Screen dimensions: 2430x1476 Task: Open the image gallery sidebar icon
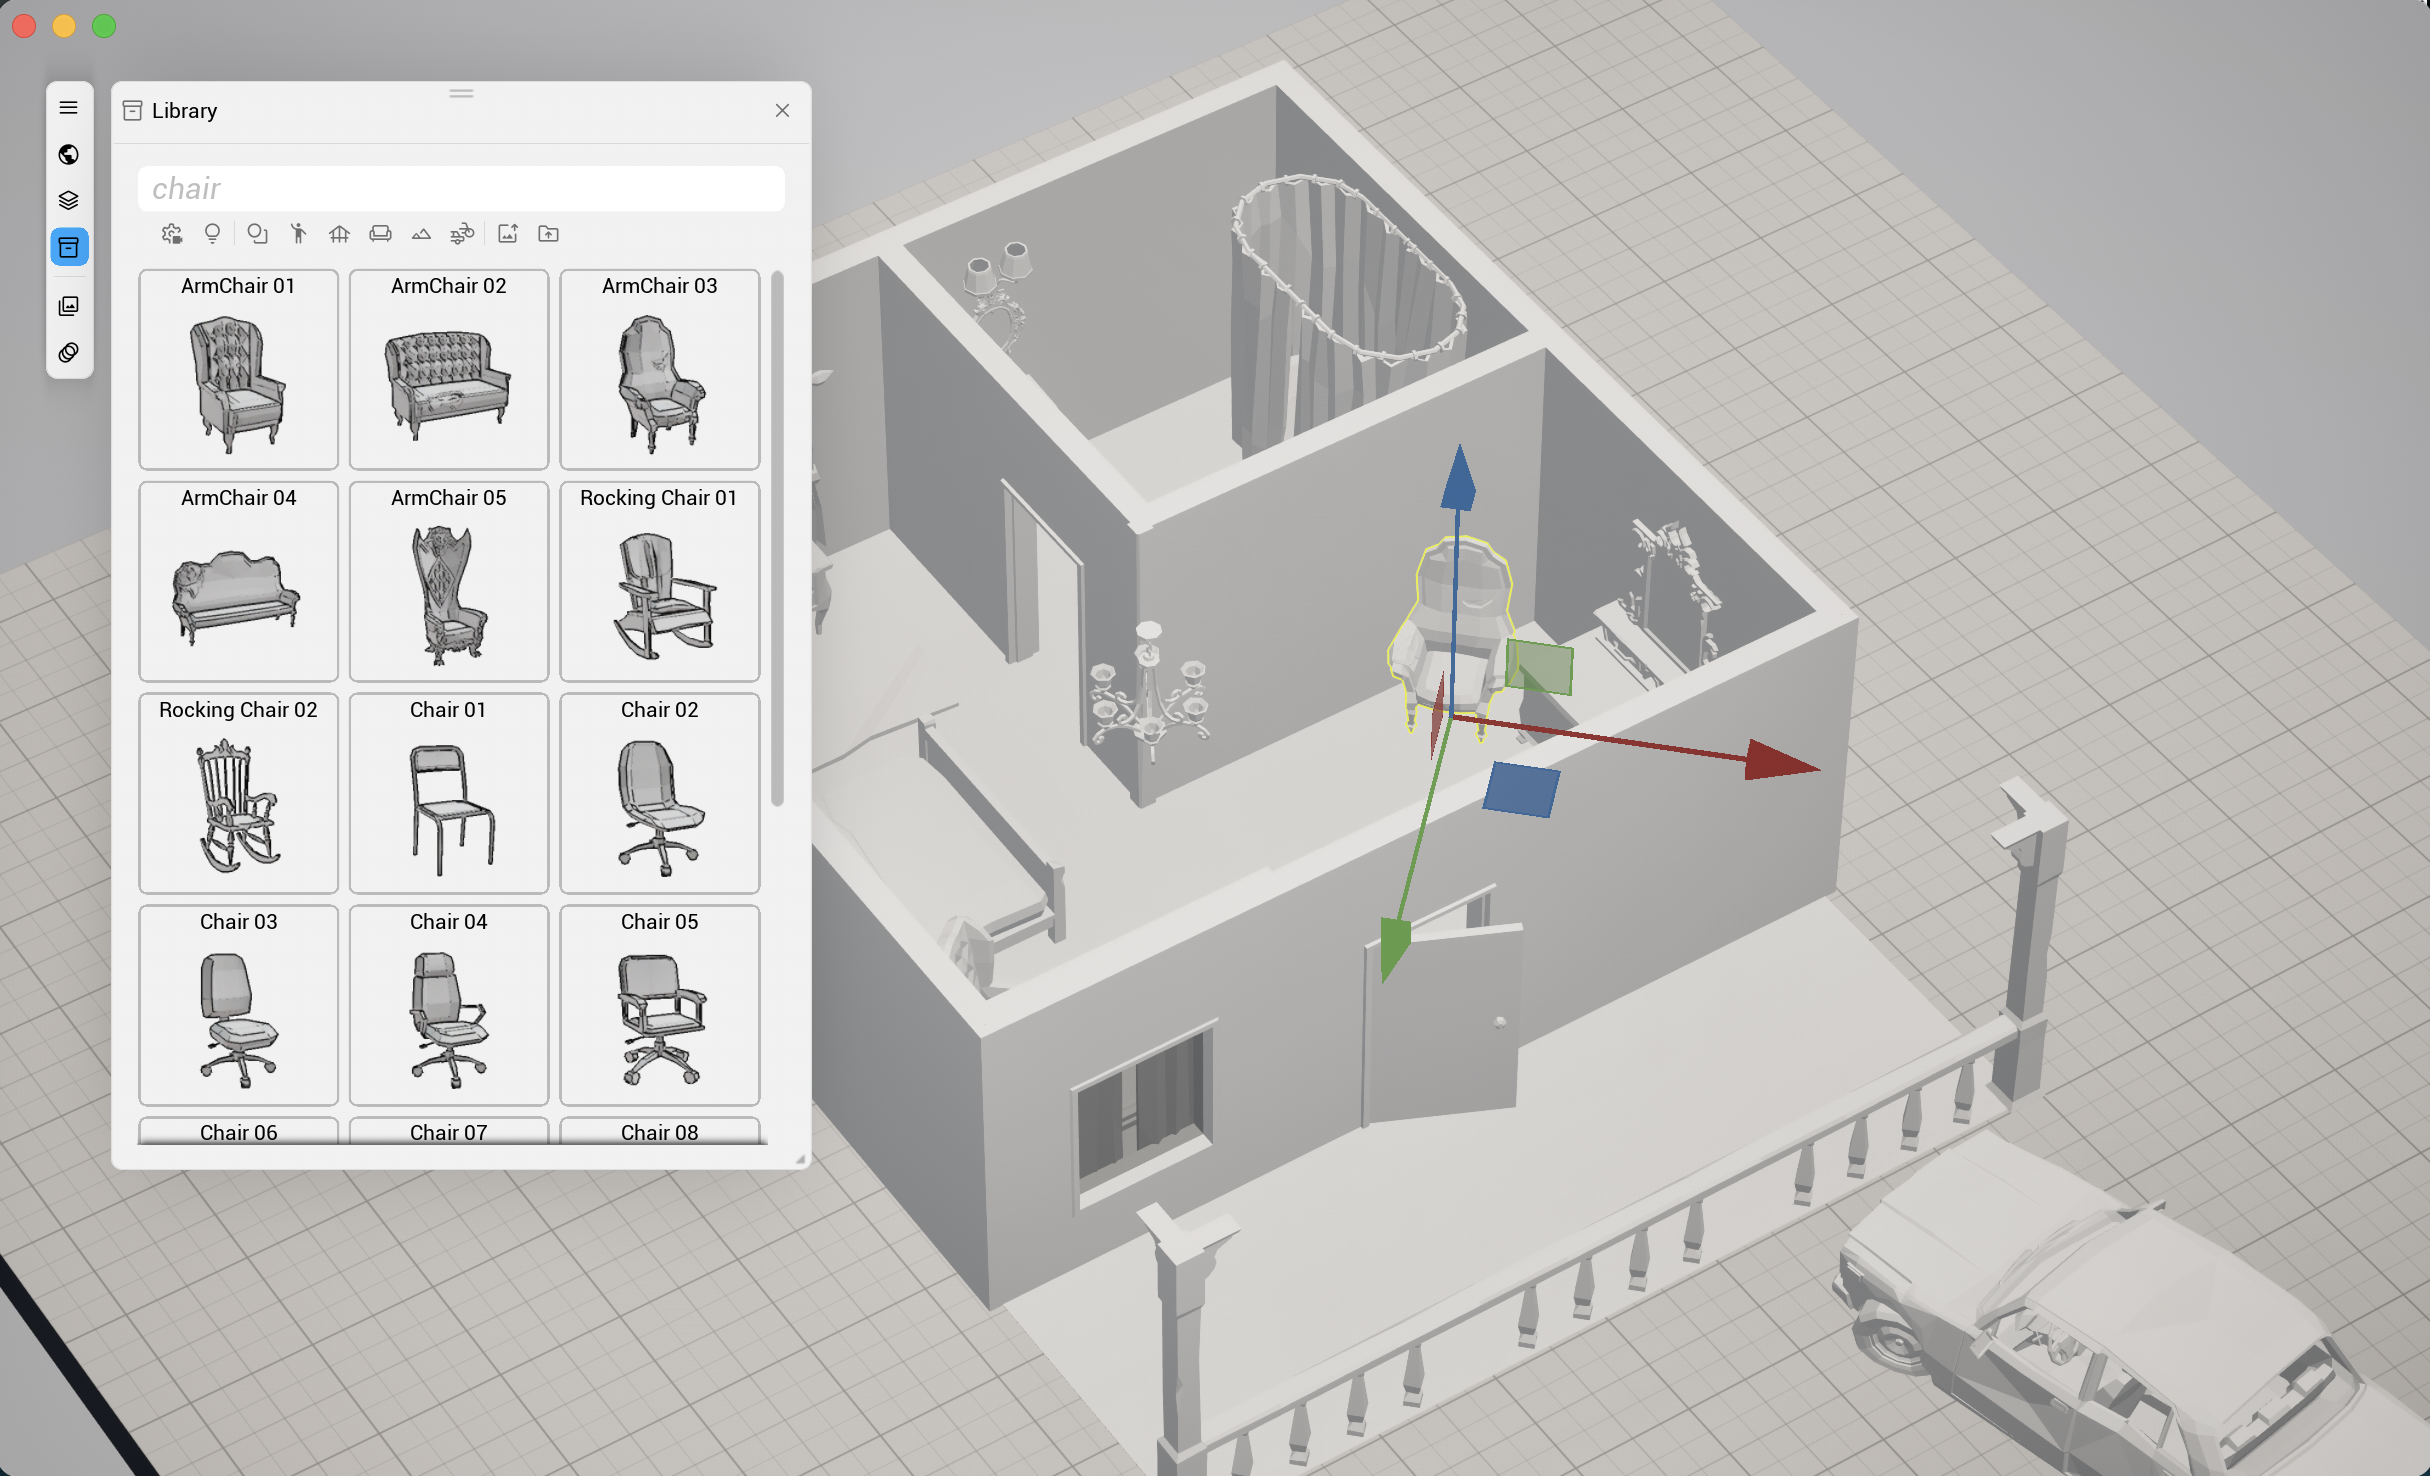(x=69, y=306)
